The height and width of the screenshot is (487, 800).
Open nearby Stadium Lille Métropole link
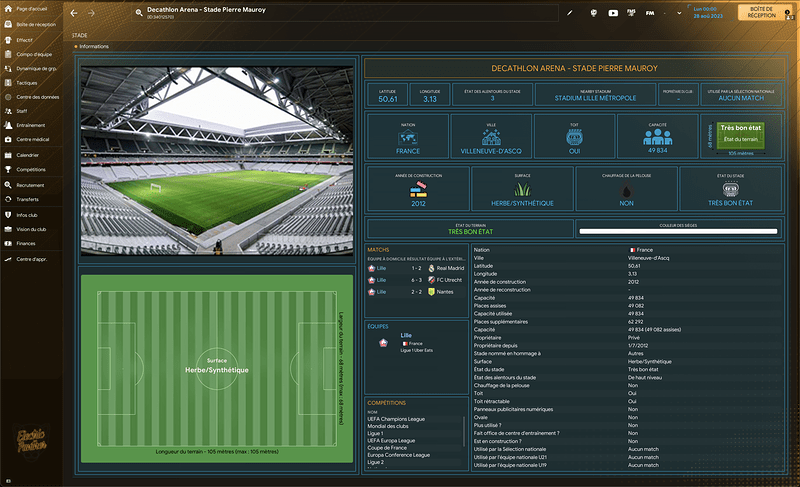tap(595, 98)
